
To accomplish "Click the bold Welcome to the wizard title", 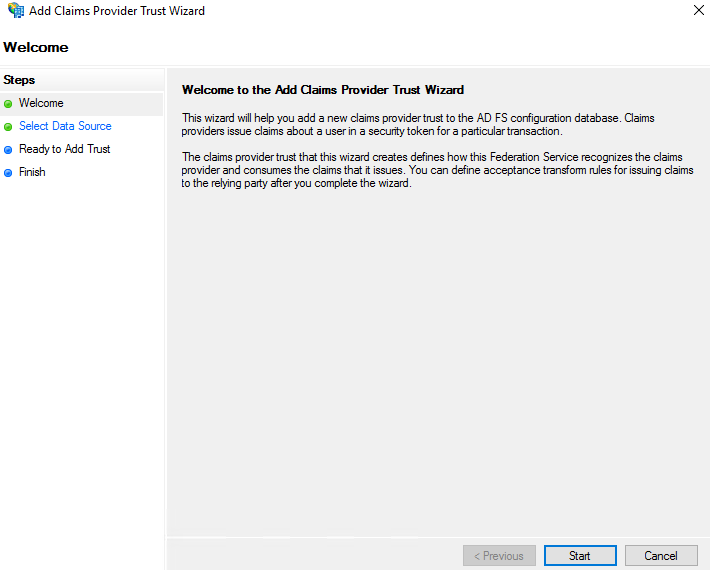I will [322, 90].
